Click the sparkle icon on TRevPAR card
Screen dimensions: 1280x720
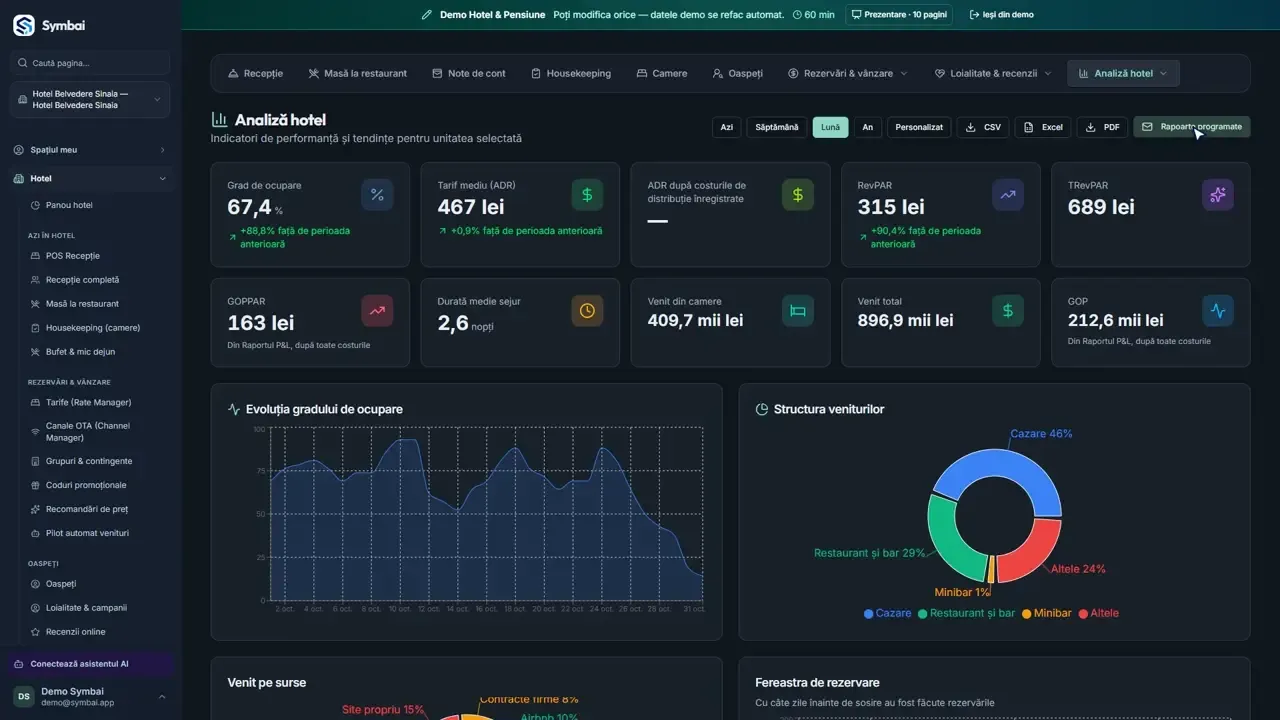coord(1218,195)
